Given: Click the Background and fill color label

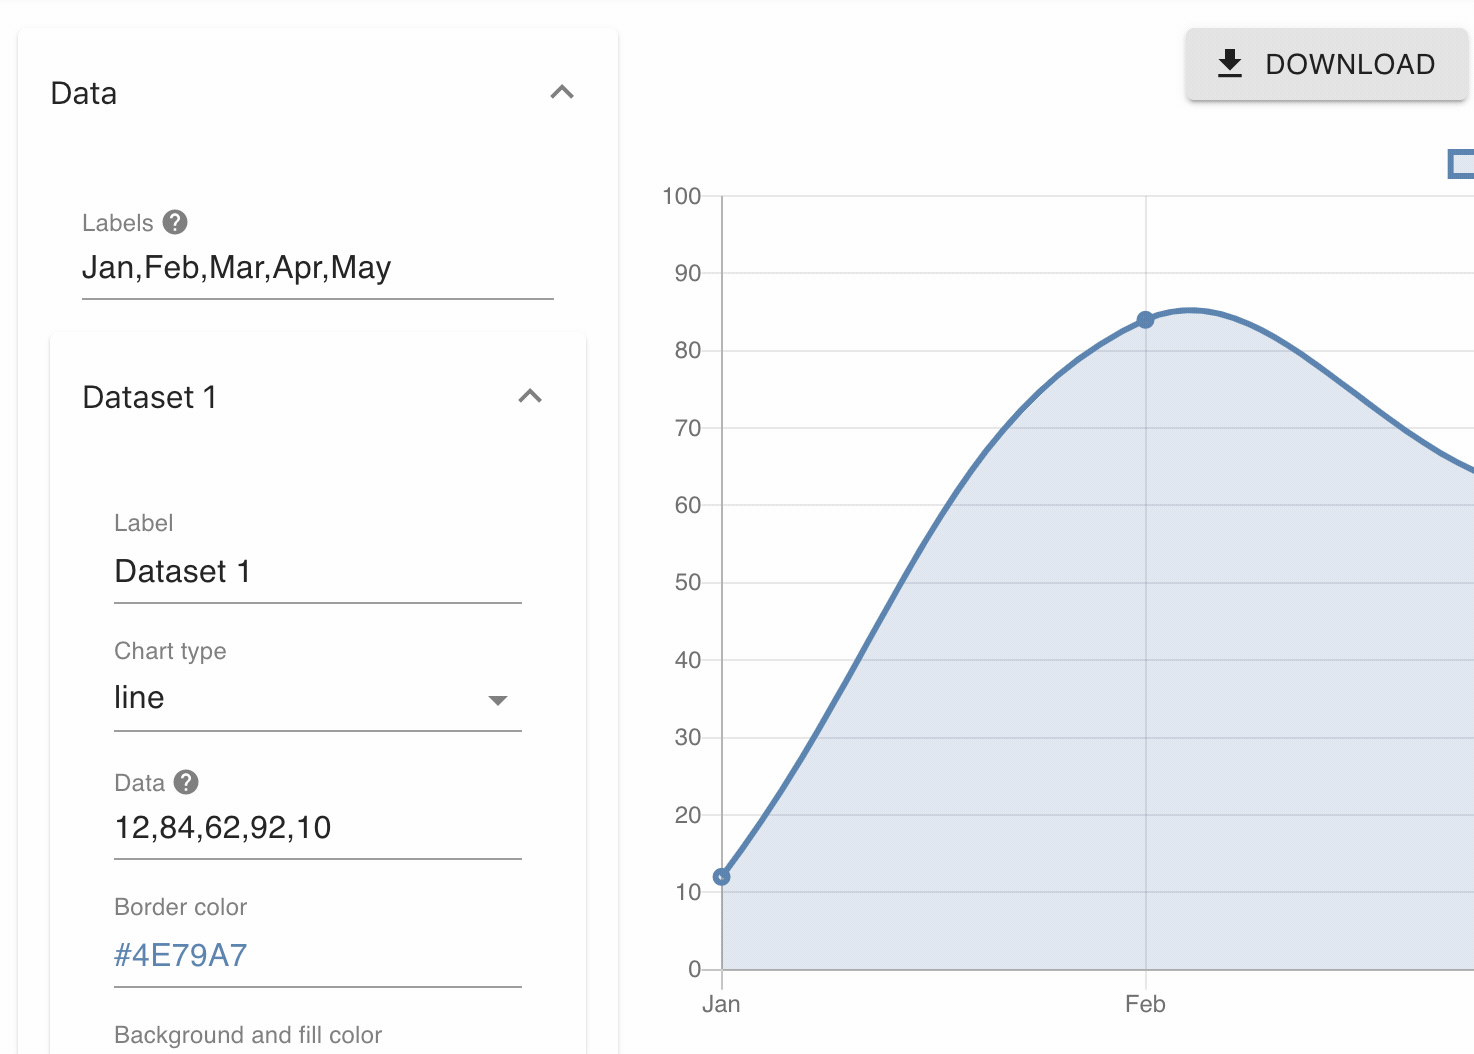Looking at the screenshot, I should pyautogui.click(x=248, y=1035).
